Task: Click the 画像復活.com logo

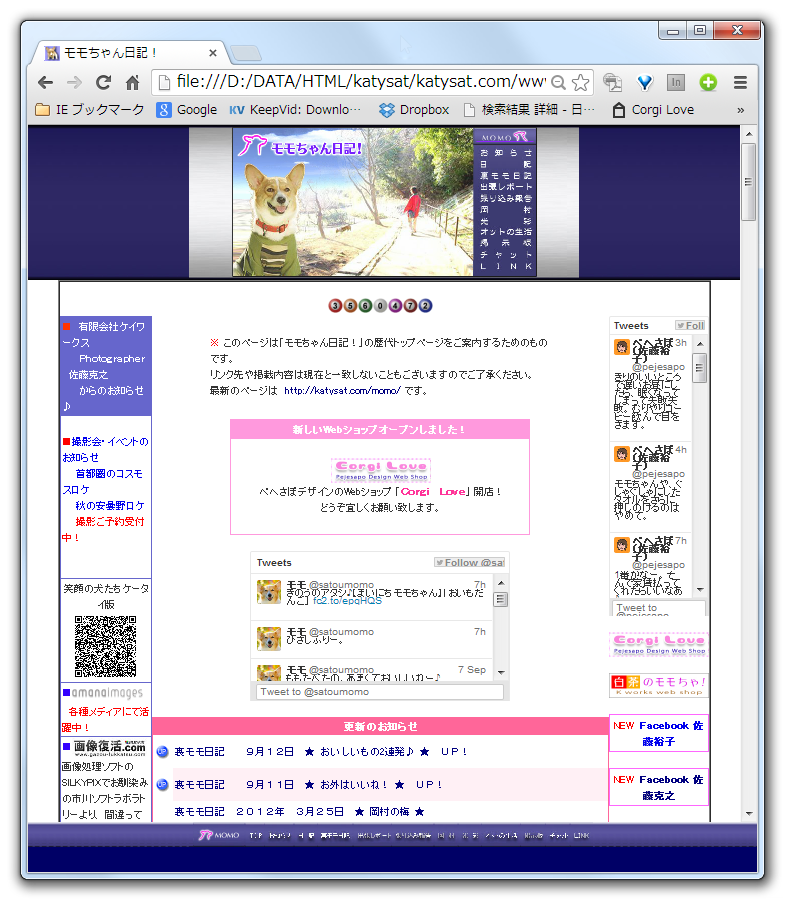Action: 110,747
